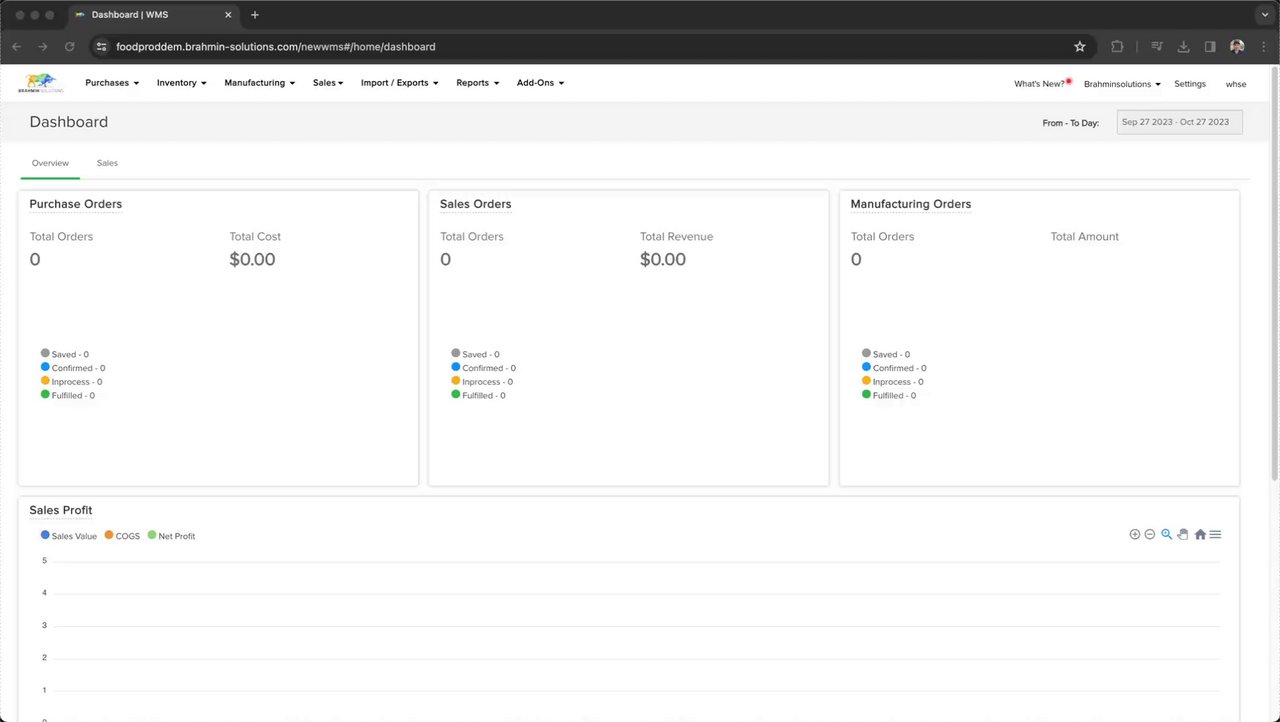Close the Dashboard | WMS tab
The height and width of the screenshot is (722, 1280).
click(229, 15)
